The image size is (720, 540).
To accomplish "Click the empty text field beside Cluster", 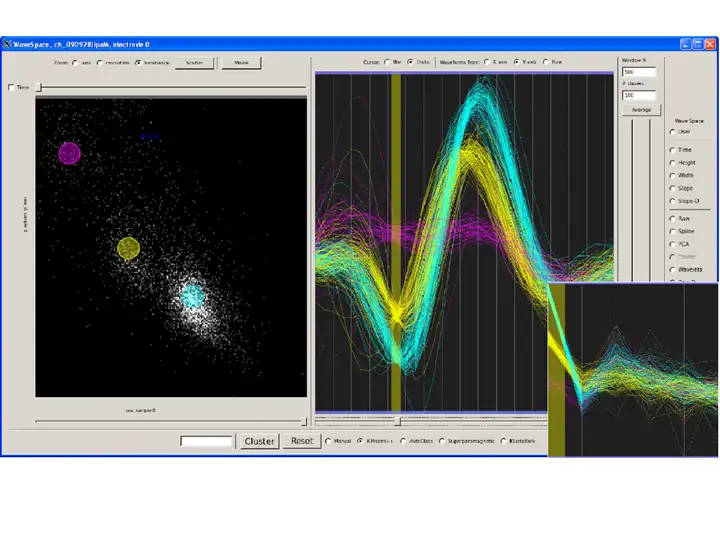I will [207, 441].
